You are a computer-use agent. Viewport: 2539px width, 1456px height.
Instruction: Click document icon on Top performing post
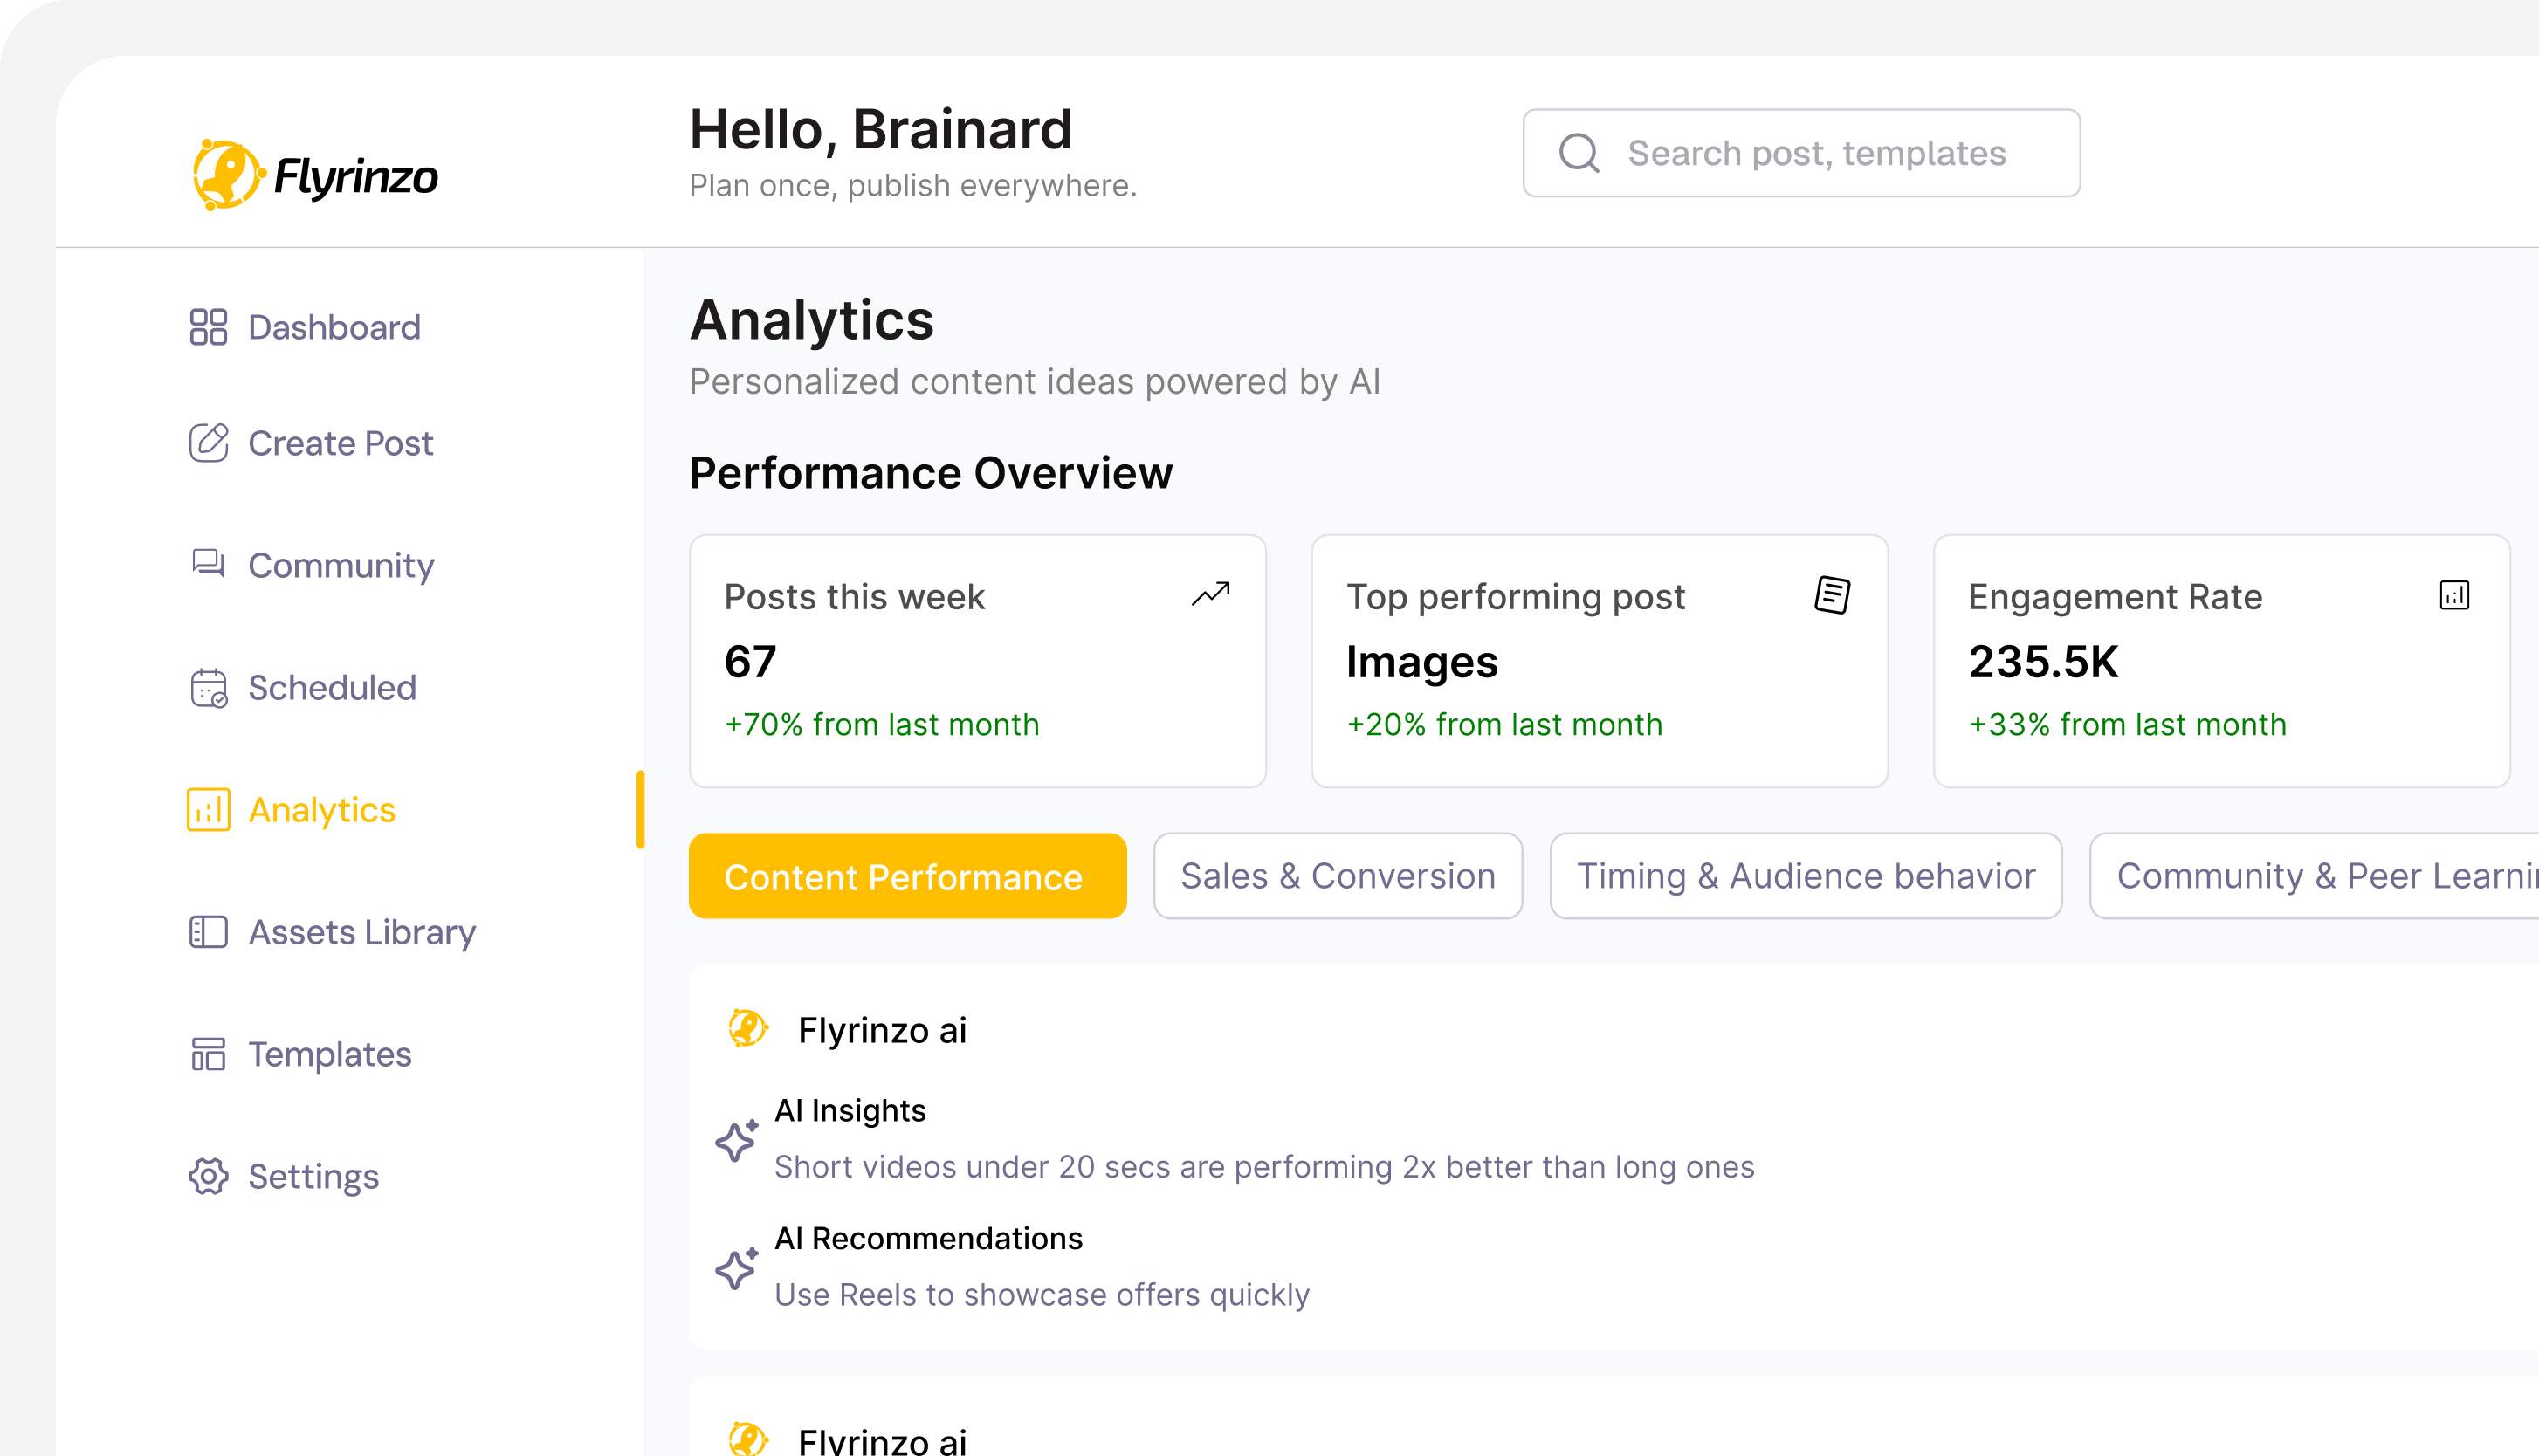pos(1832,595)
